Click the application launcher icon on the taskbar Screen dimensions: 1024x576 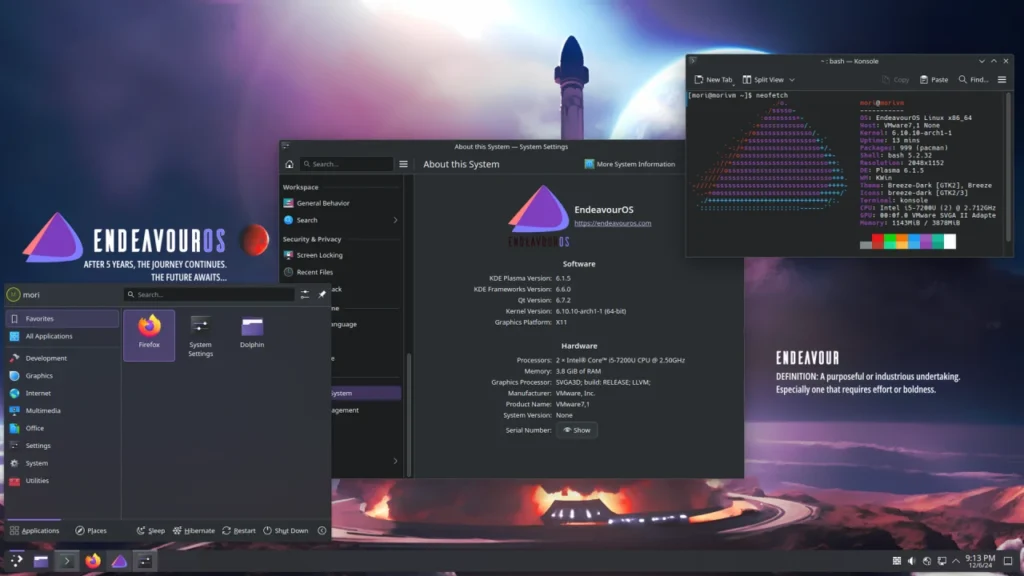pos(16,560)
